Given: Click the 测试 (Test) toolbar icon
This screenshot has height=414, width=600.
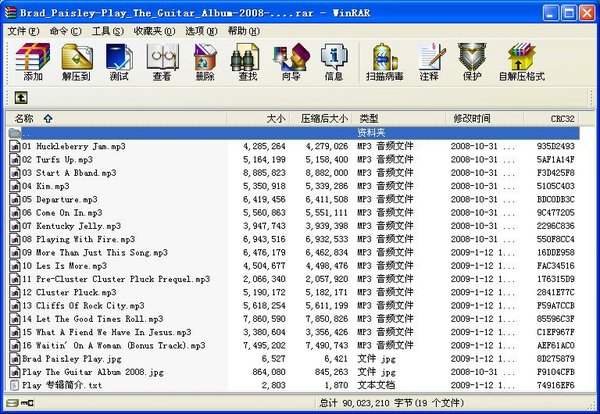Looking at the screenshot, I should pos(119,62).
